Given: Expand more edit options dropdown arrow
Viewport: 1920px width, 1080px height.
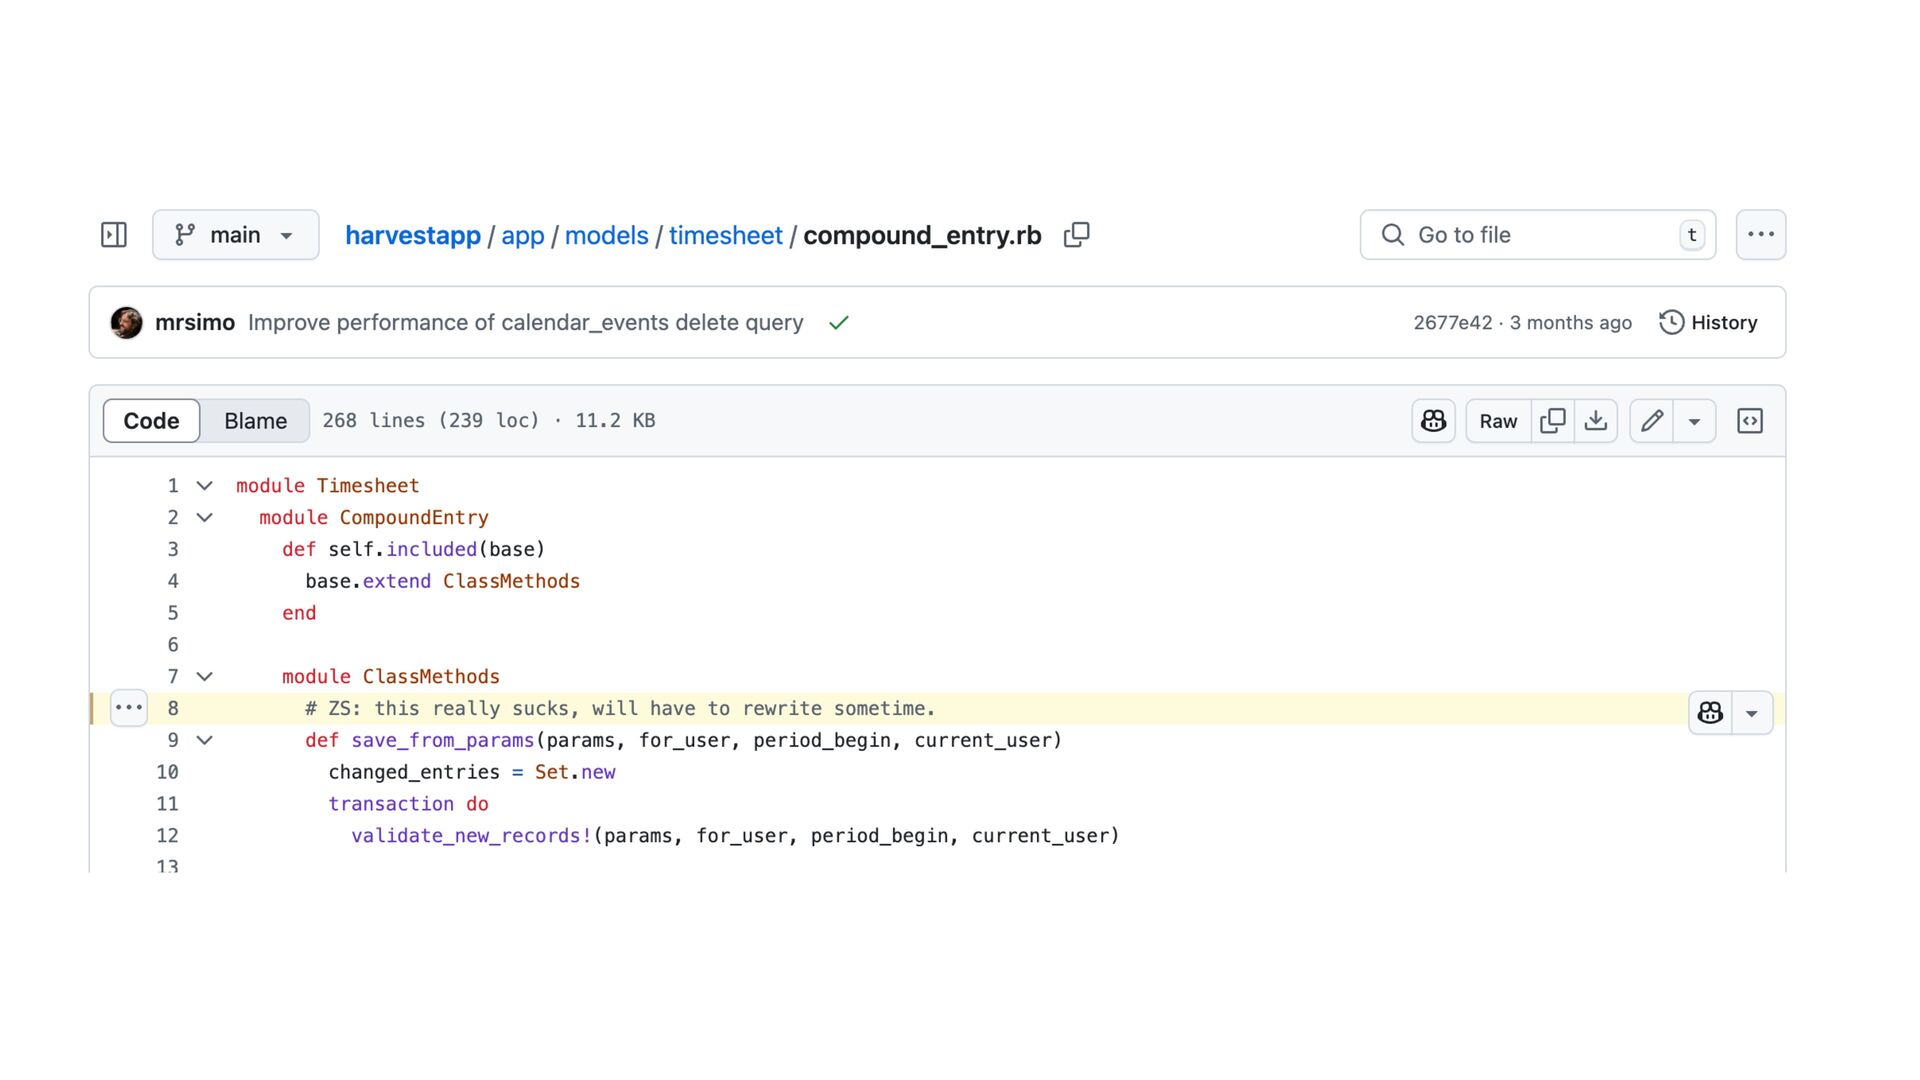Looking at the screenshot, I should 1694,421.
